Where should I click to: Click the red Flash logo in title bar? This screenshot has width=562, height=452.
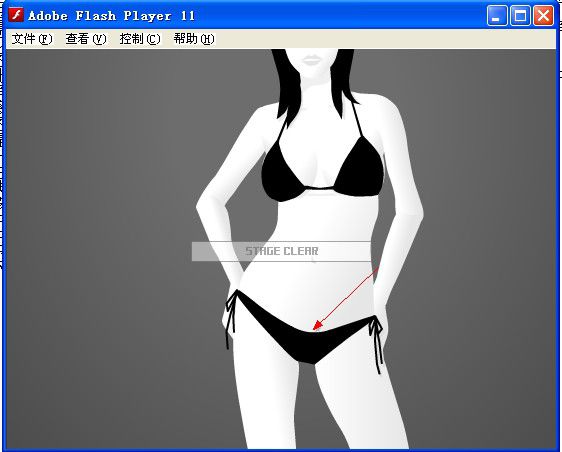(16, 15)
